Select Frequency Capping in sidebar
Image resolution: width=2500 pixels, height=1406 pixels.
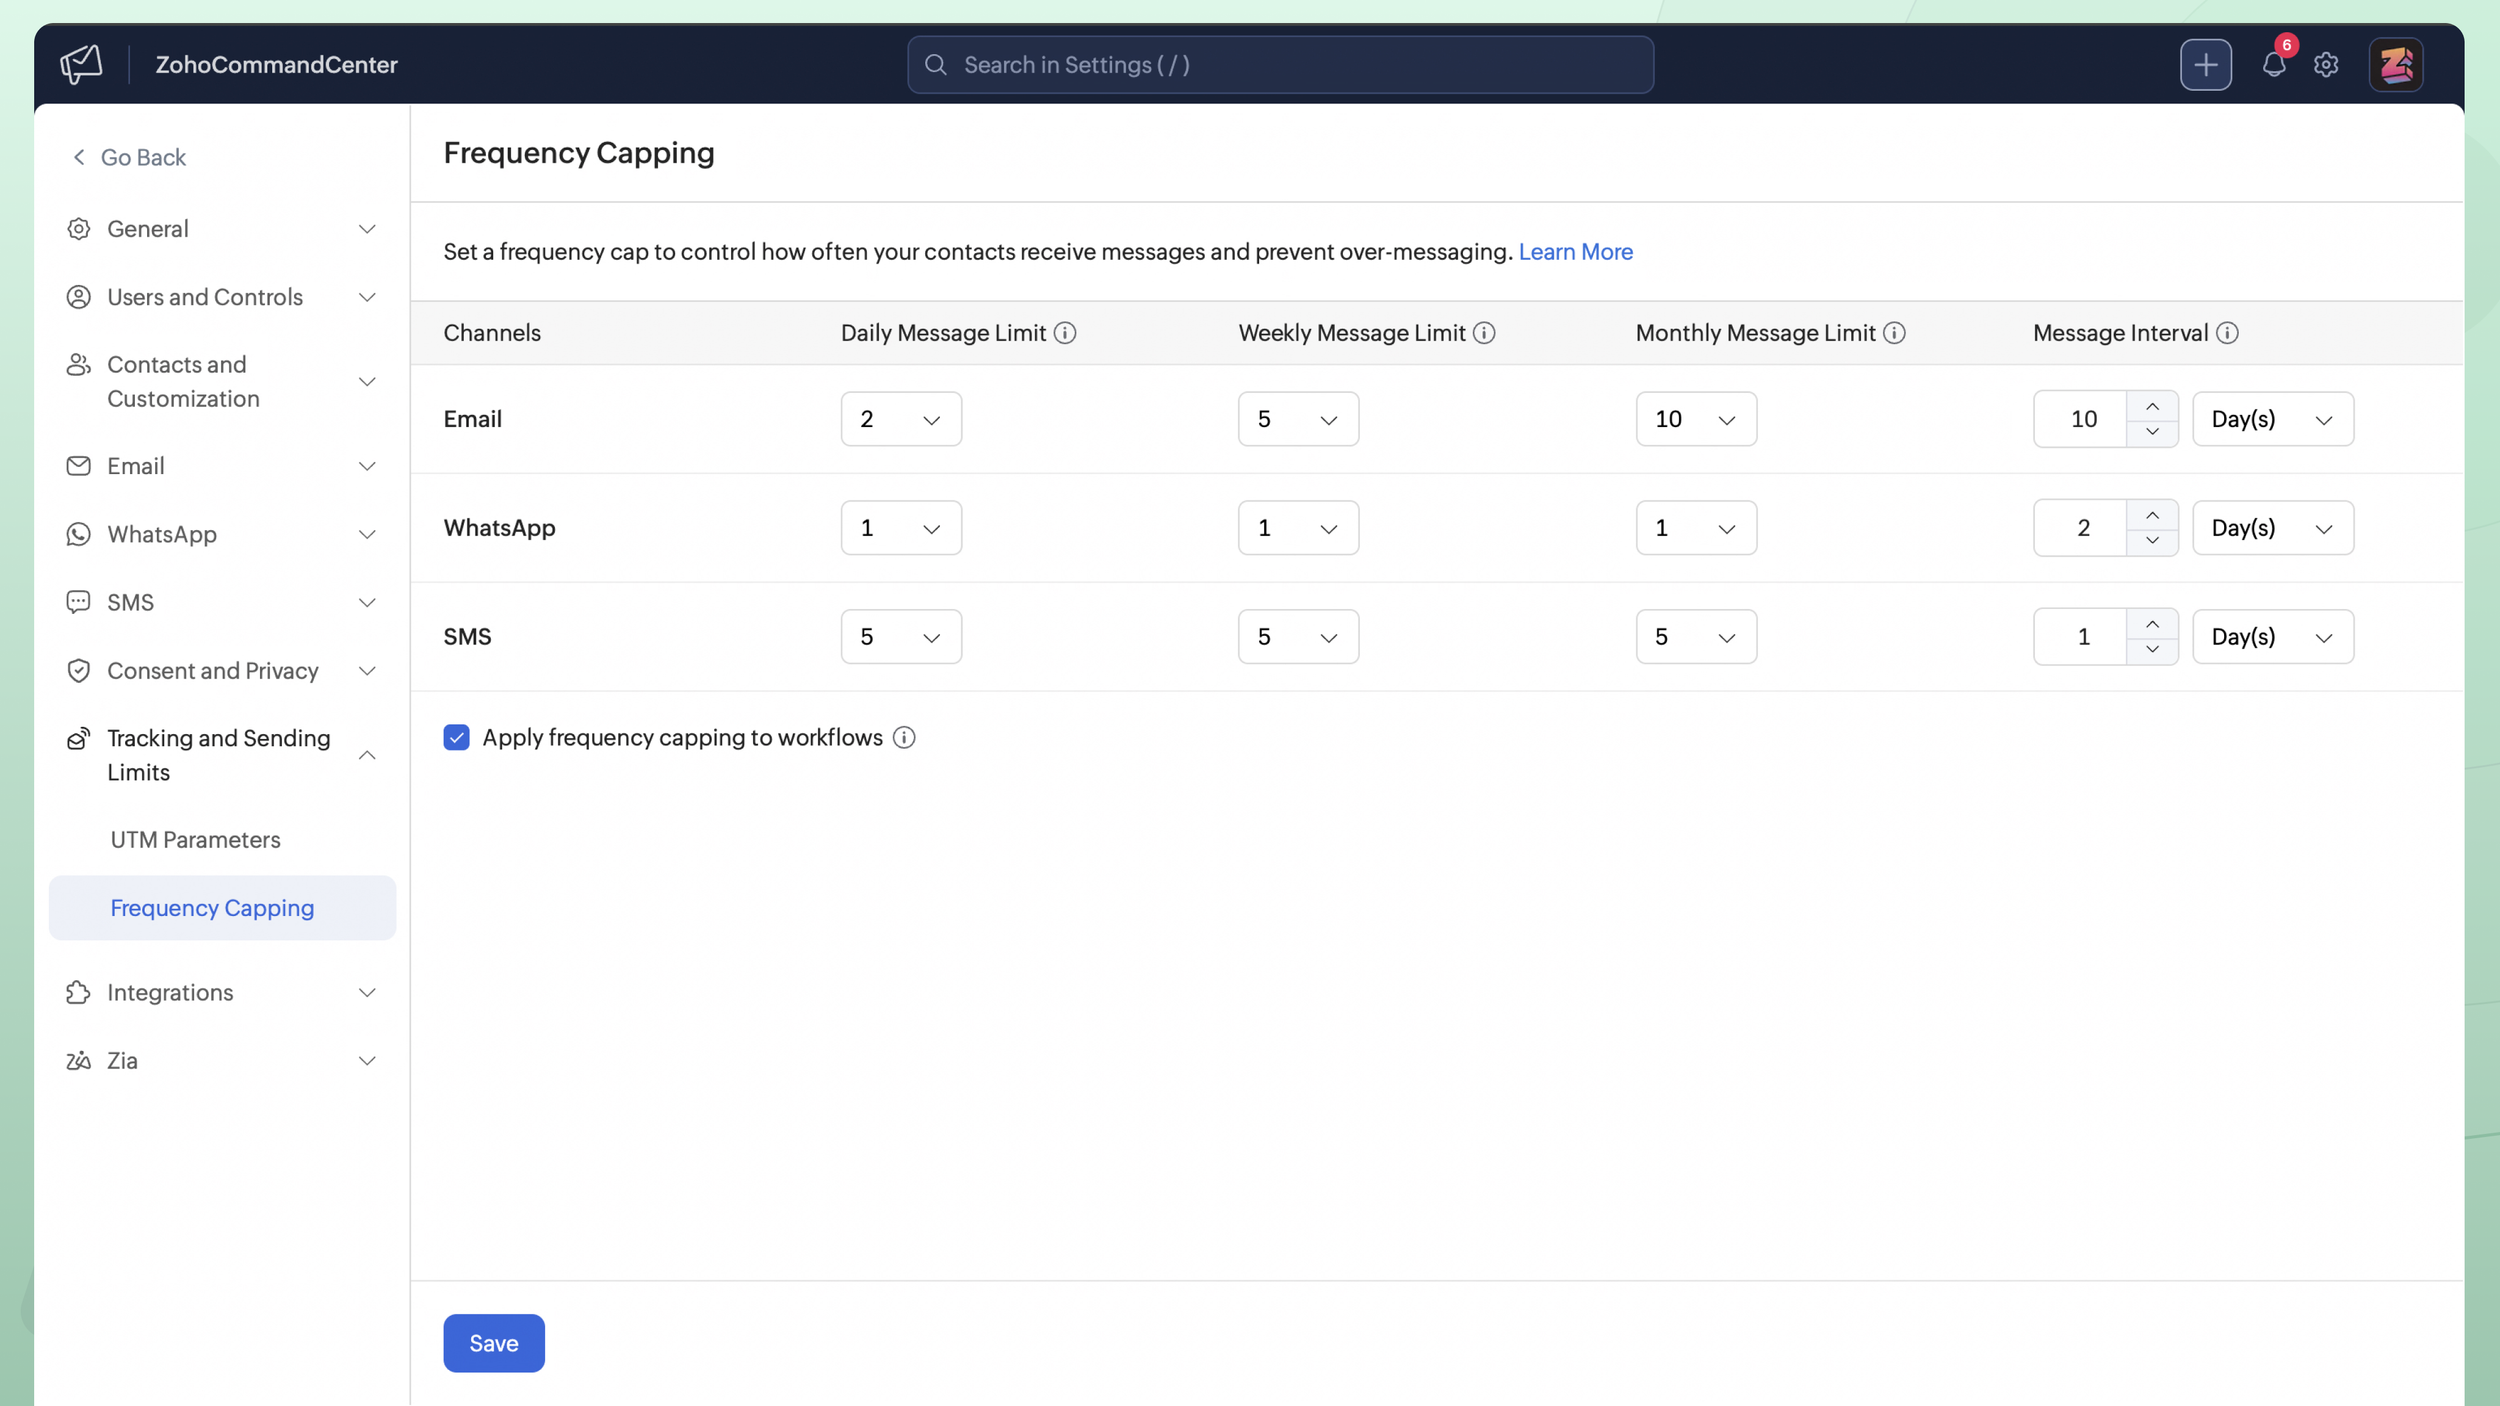point(222,908)
